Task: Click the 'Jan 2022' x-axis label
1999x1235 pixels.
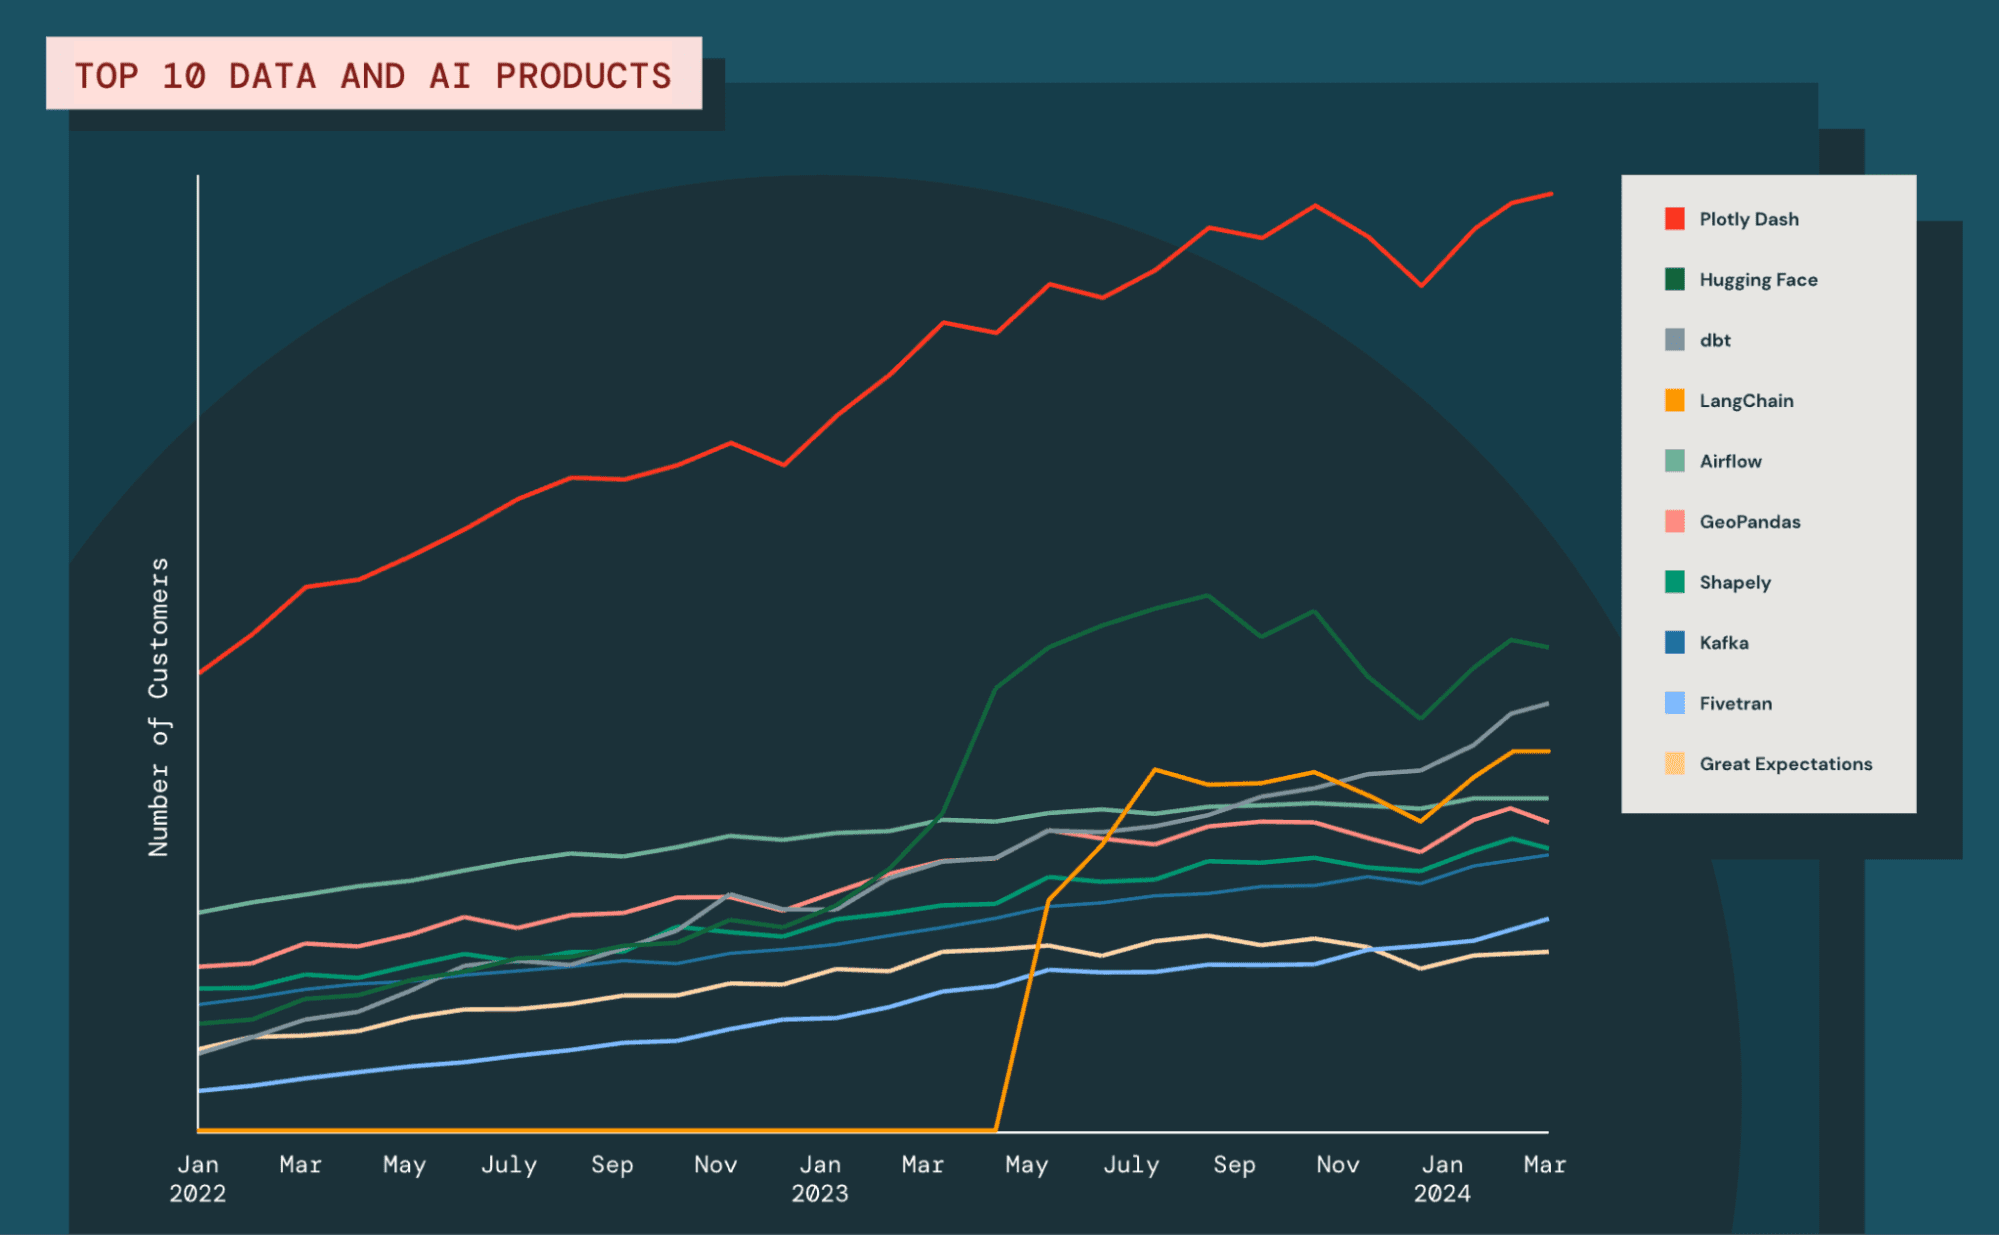Action: [198, 1179]
